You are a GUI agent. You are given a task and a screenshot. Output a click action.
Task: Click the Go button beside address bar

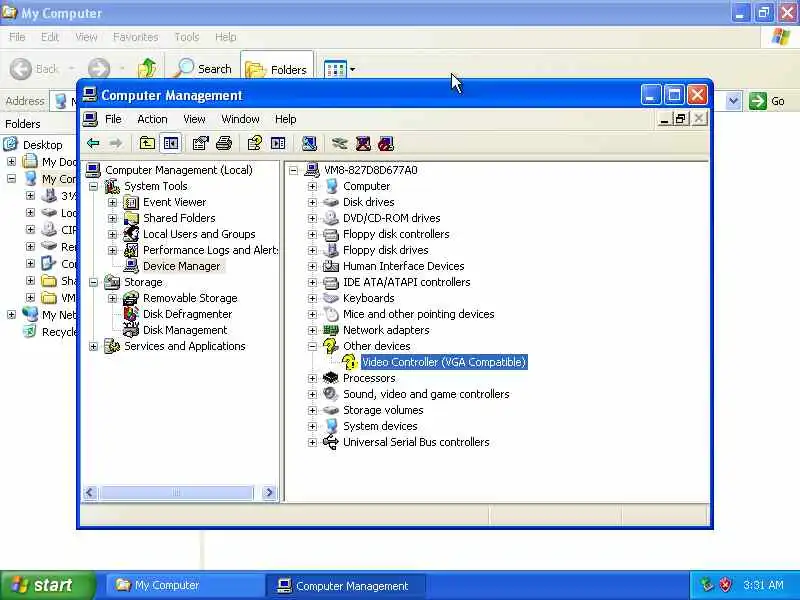(x=767, y=101)
